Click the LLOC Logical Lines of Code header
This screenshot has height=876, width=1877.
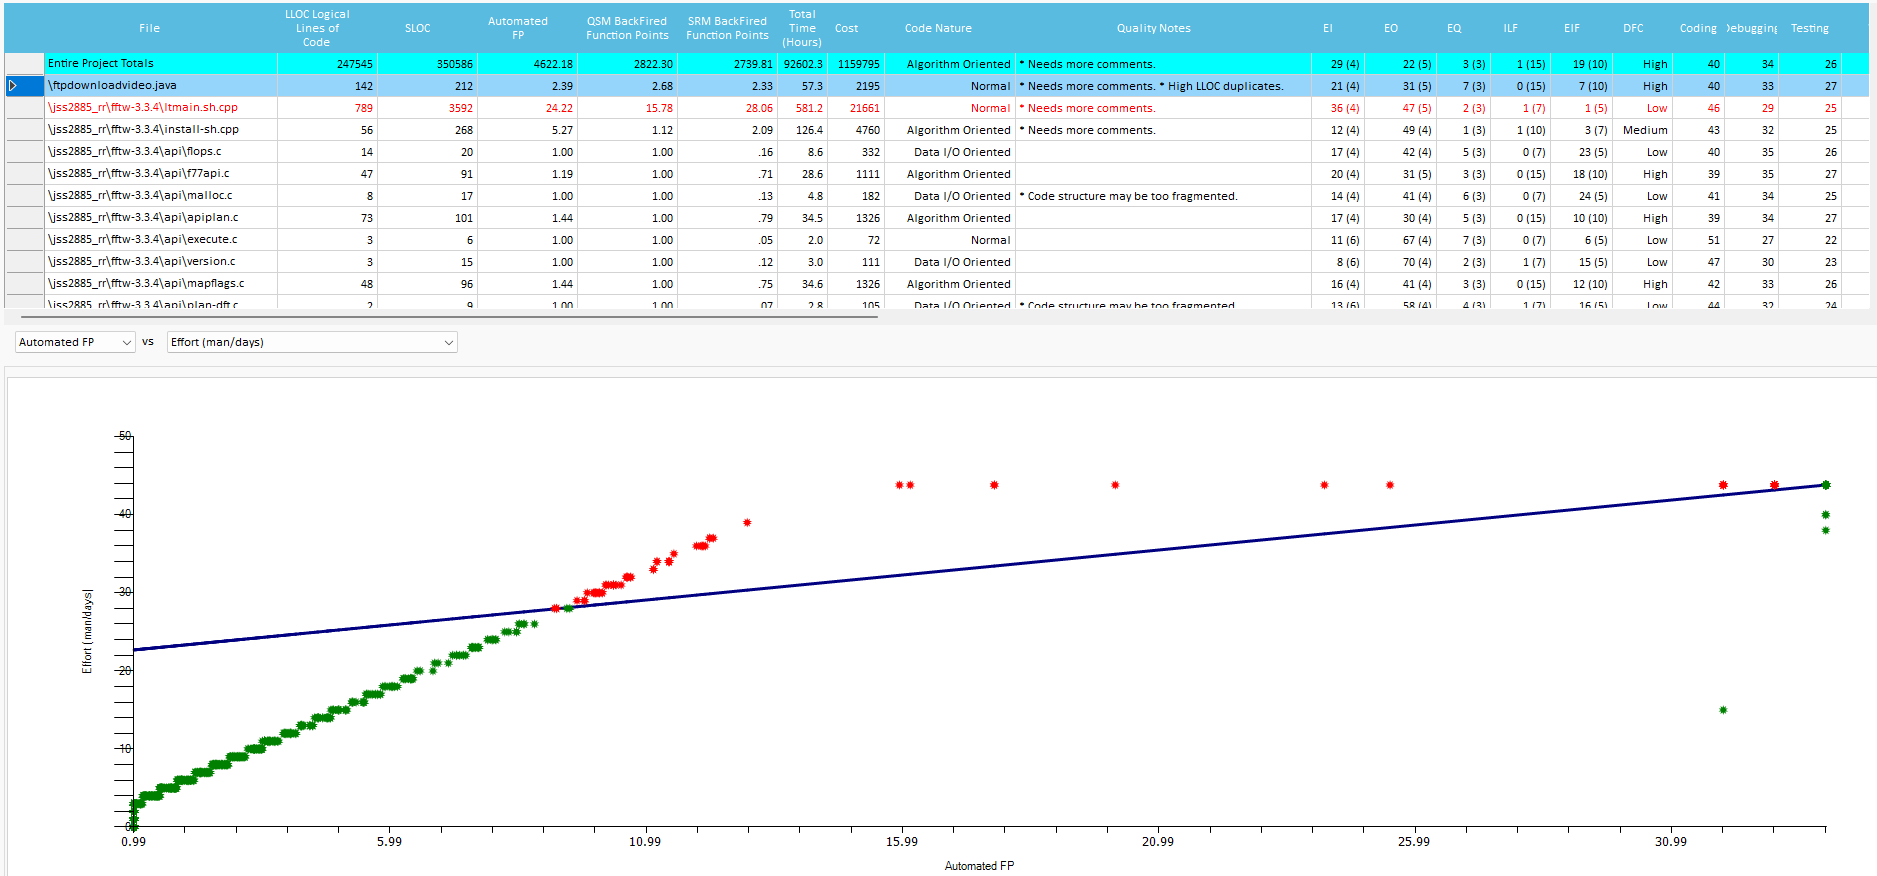317,28
